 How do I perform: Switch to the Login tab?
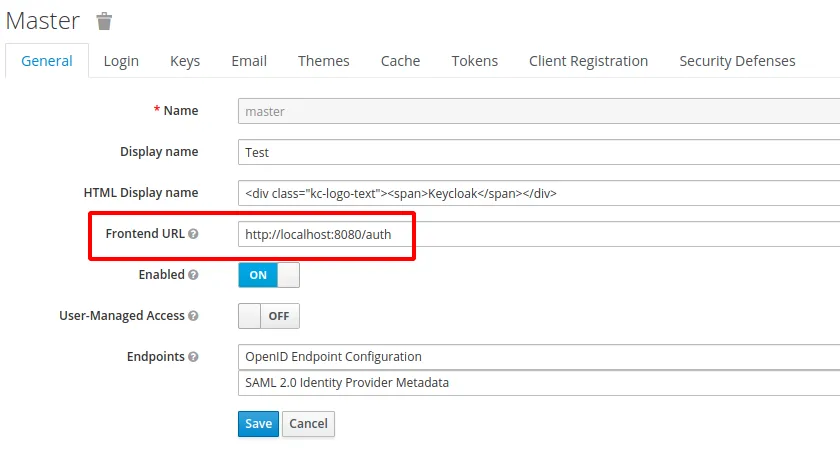121,61
